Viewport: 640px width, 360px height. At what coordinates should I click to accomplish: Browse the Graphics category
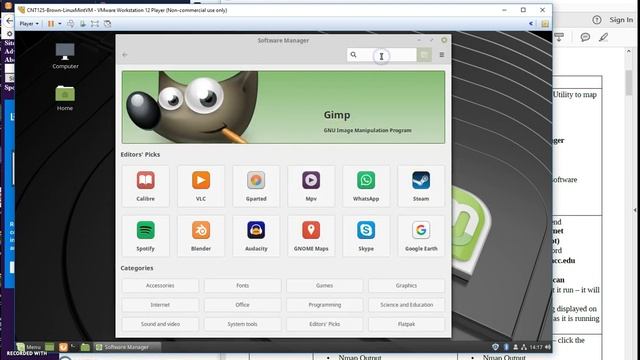(x=407, y=286)
